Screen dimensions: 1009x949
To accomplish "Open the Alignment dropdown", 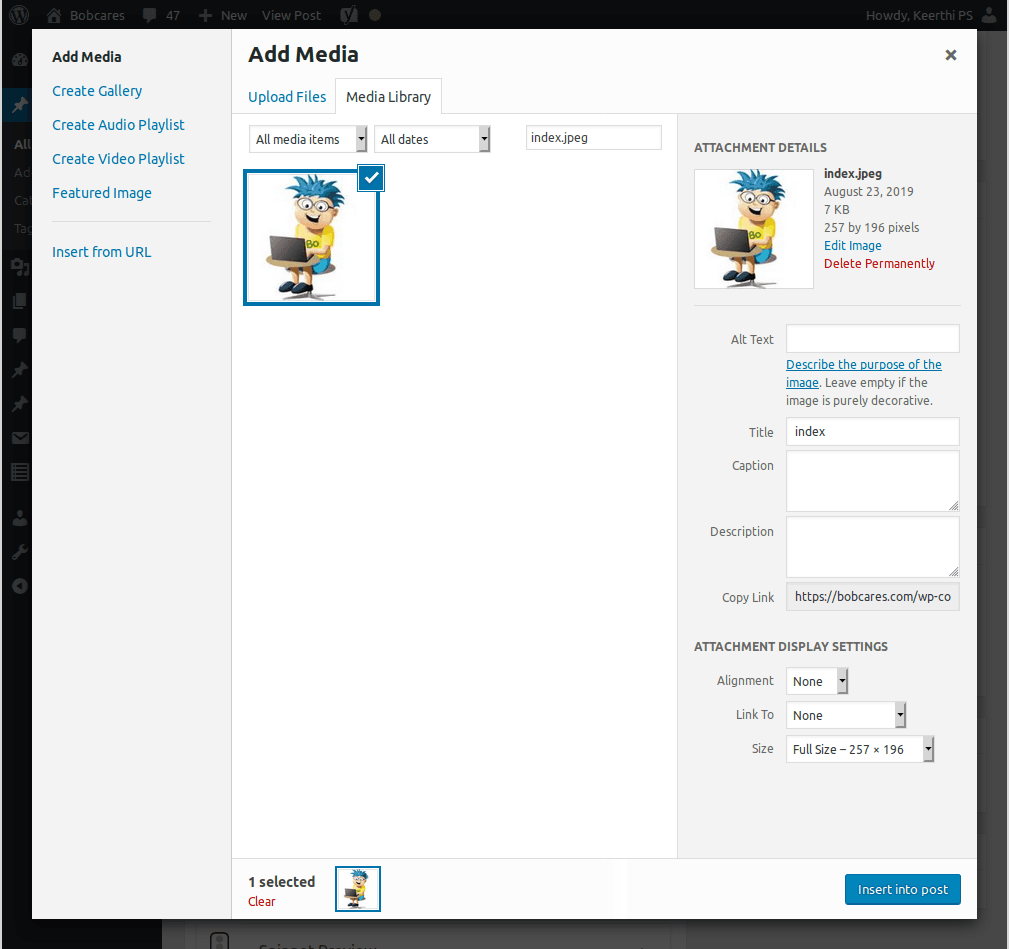I will (x=817, y=681).
